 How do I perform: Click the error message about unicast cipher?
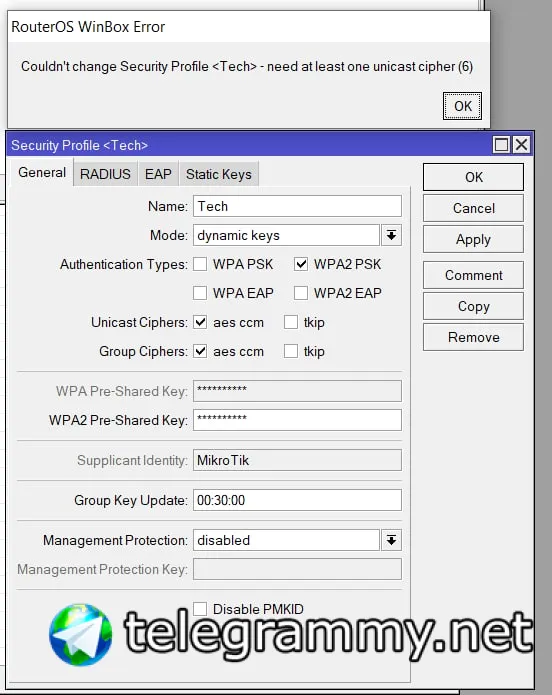(x=247, y=66)
